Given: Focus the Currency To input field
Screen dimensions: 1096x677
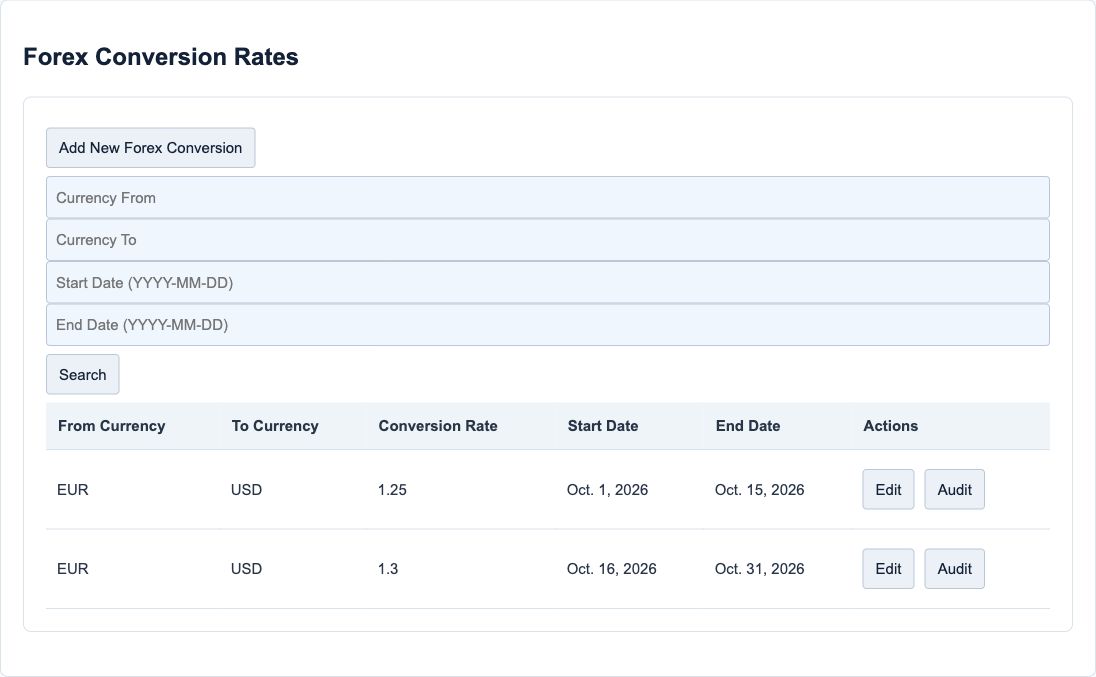Looking at the screenshot, I should 547,240.
